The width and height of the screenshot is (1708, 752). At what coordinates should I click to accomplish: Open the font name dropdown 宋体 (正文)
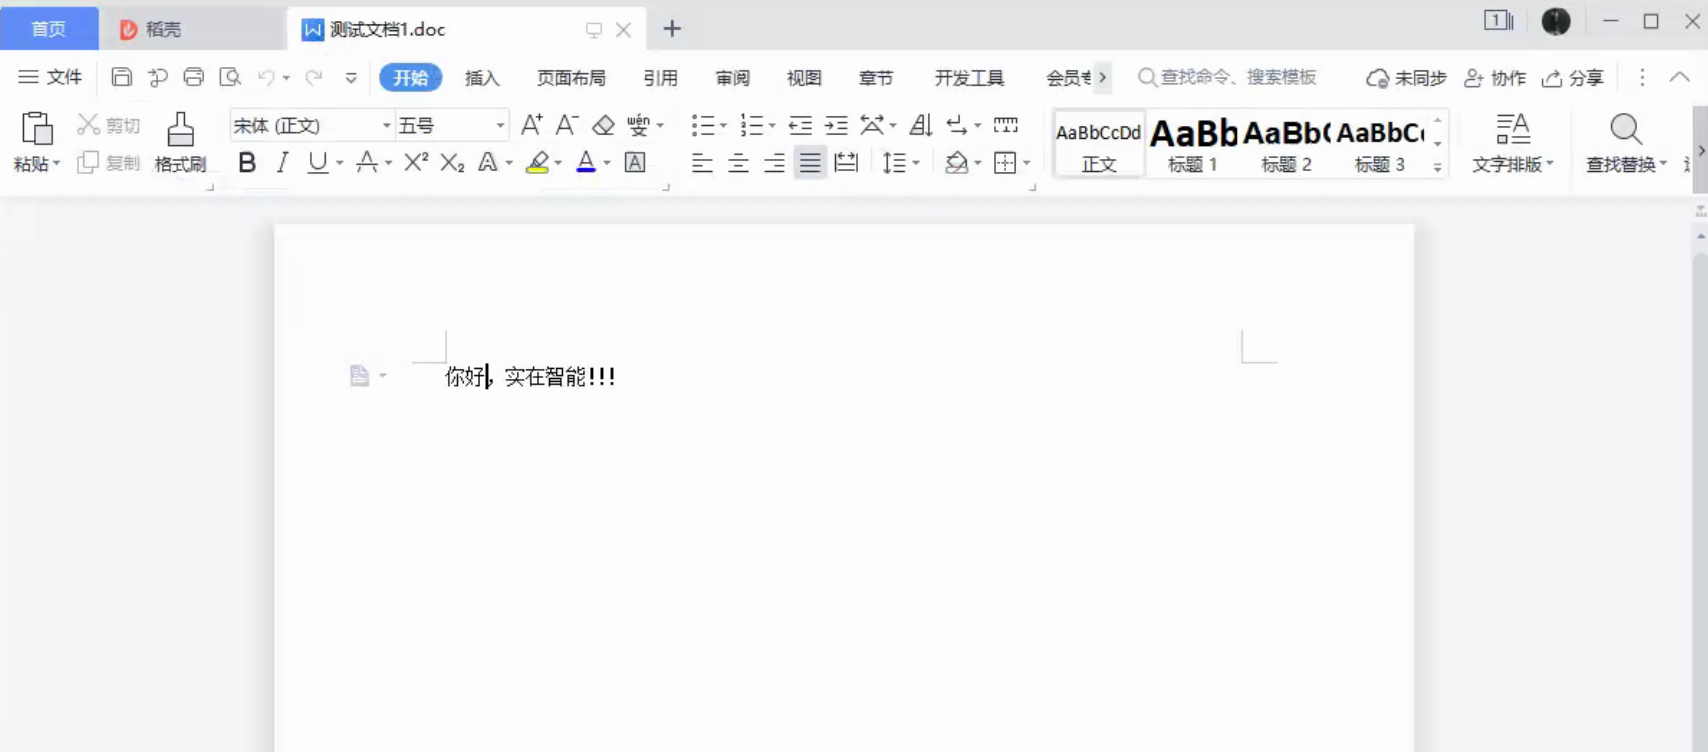[386, 125]
